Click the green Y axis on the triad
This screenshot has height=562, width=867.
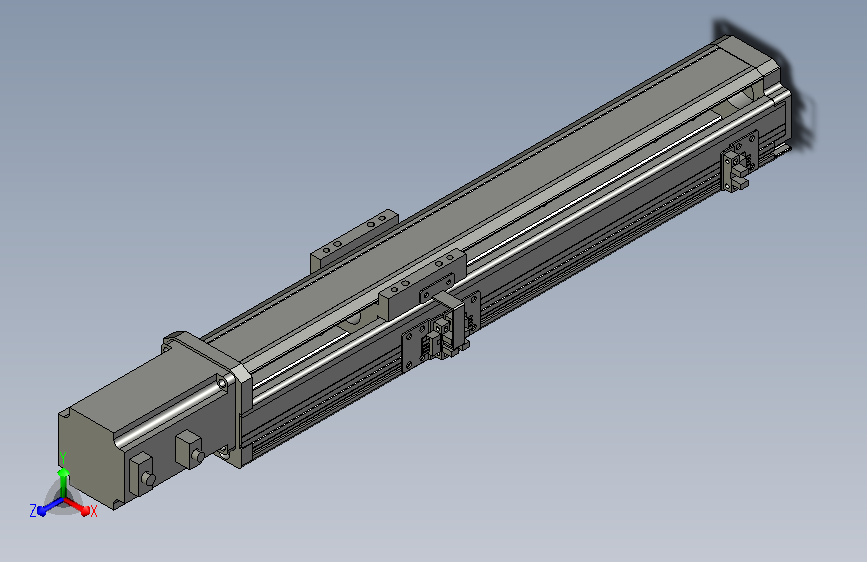pyautogui.click(x=63, y=484)
